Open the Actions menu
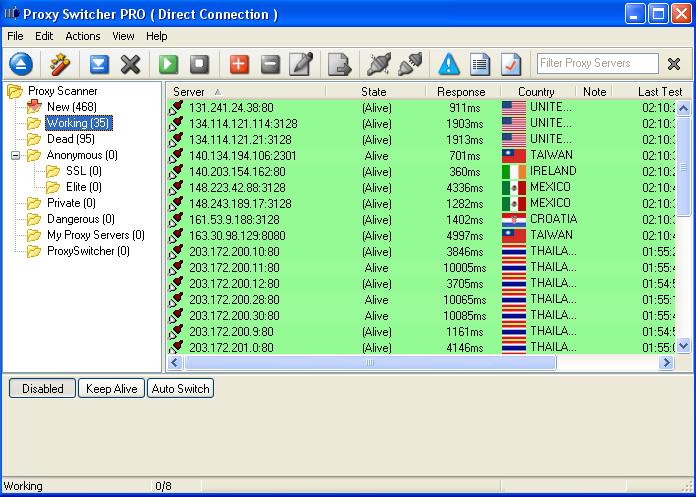696x497 pixels. coord(83,36)
